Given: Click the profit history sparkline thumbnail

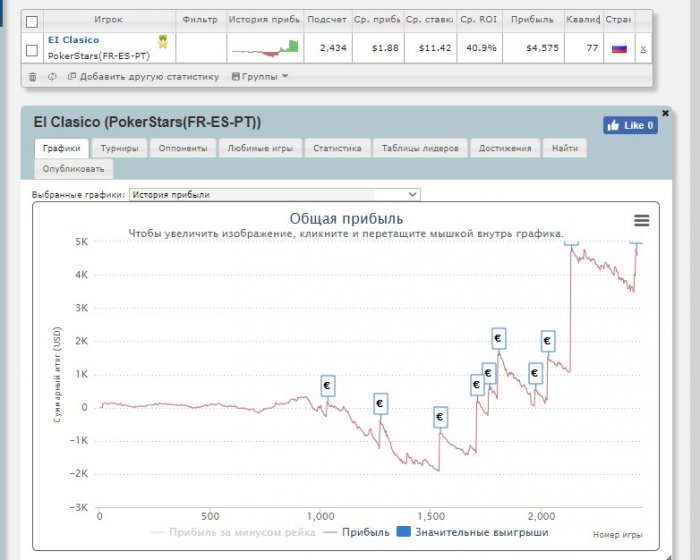Looking at the screenshot, I should 265,48.
